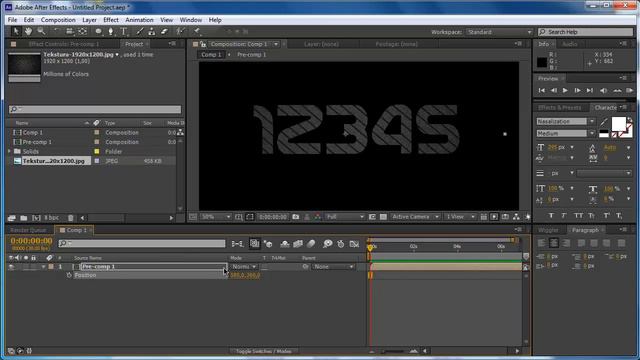Select the Hand tool
This screenshot has height=360, width=640.
28,31
